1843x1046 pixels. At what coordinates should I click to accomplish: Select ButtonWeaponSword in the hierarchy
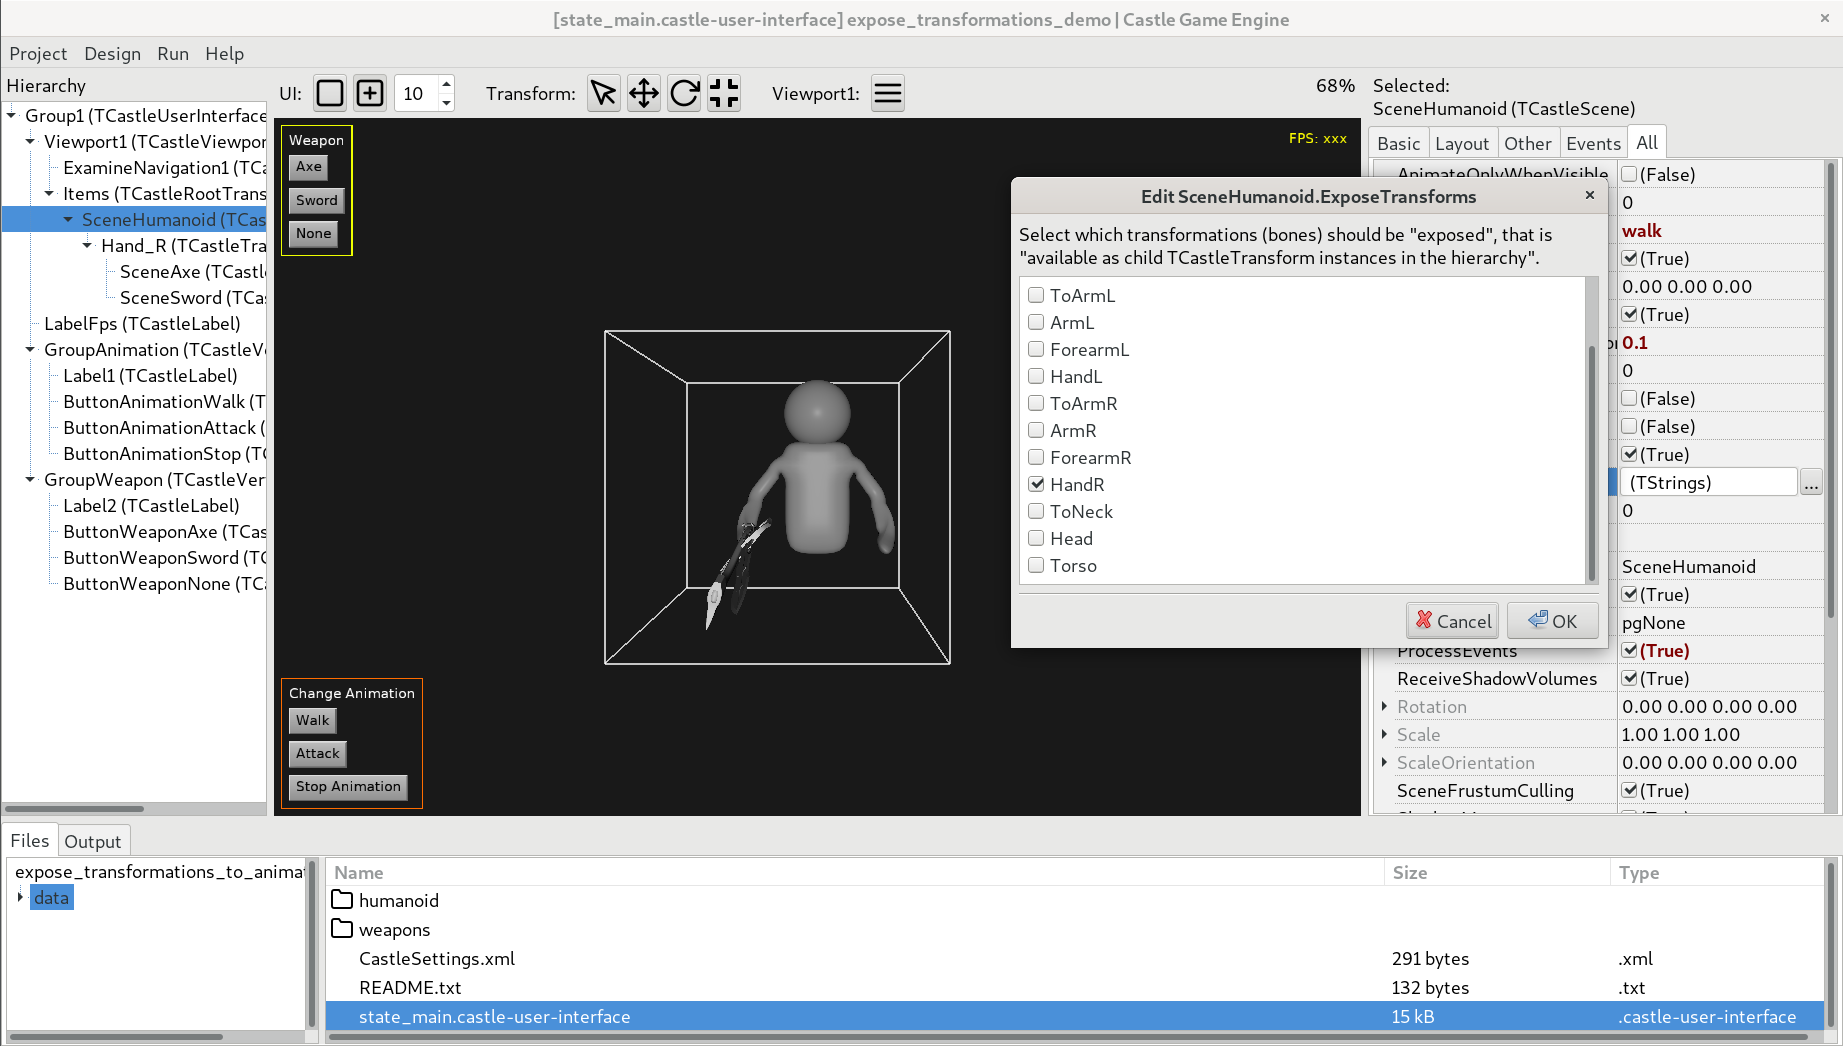(165, 557)
